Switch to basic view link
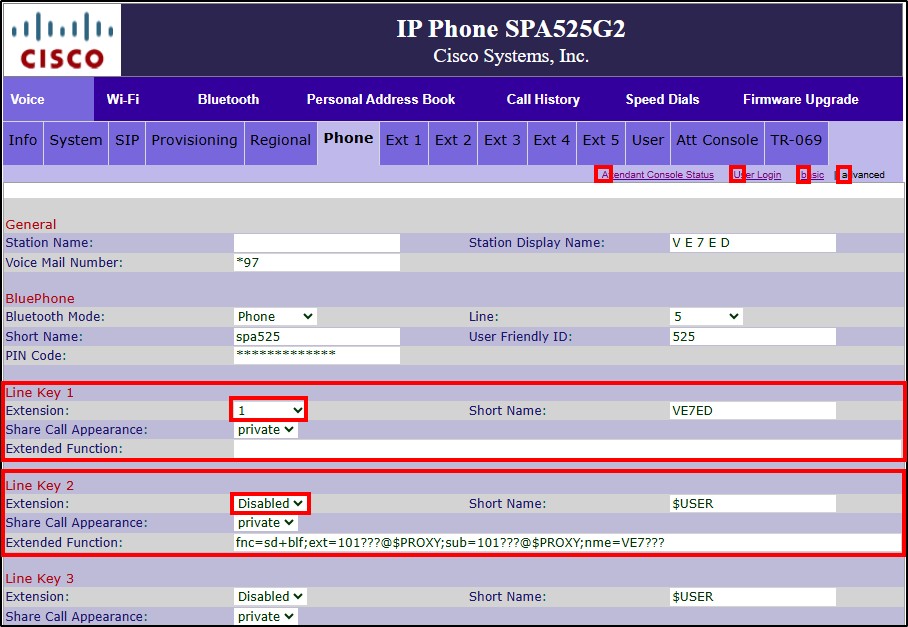The width and height of the screenshot is (908, 627). tap(812, 175)
